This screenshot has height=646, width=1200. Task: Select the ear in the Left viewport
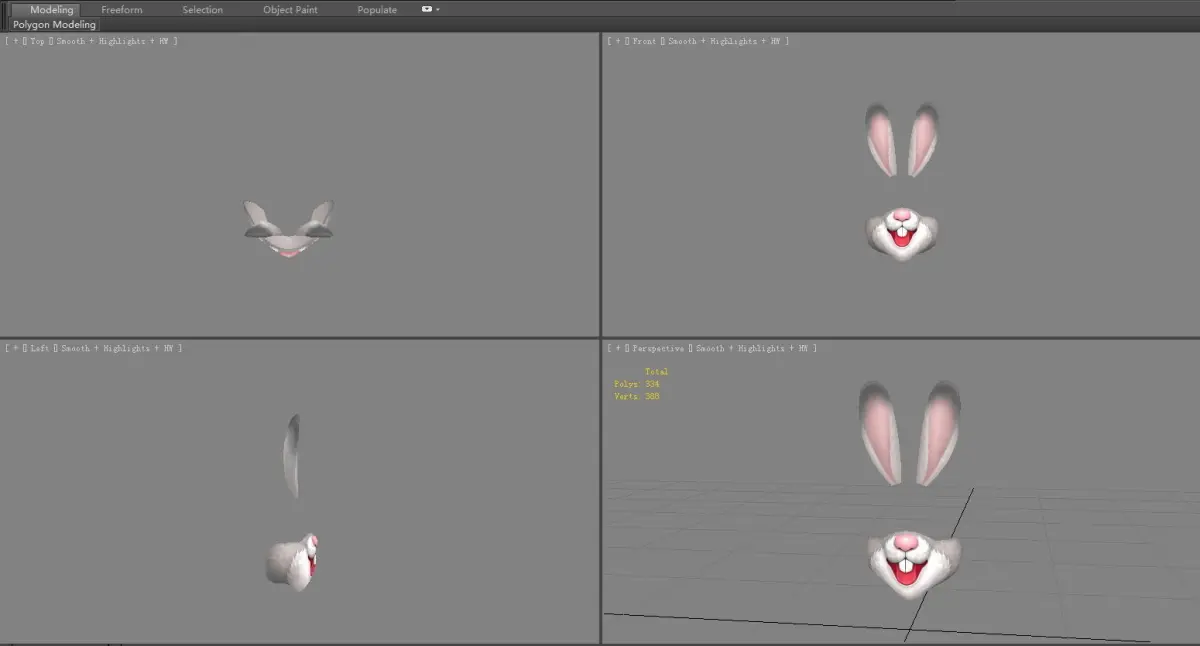click(291, 456)
